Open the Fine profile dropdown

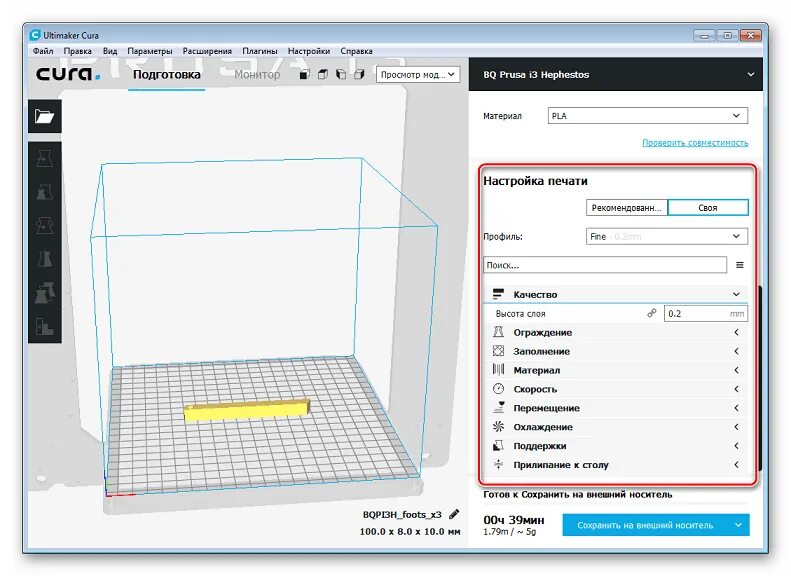pos(666,237)
